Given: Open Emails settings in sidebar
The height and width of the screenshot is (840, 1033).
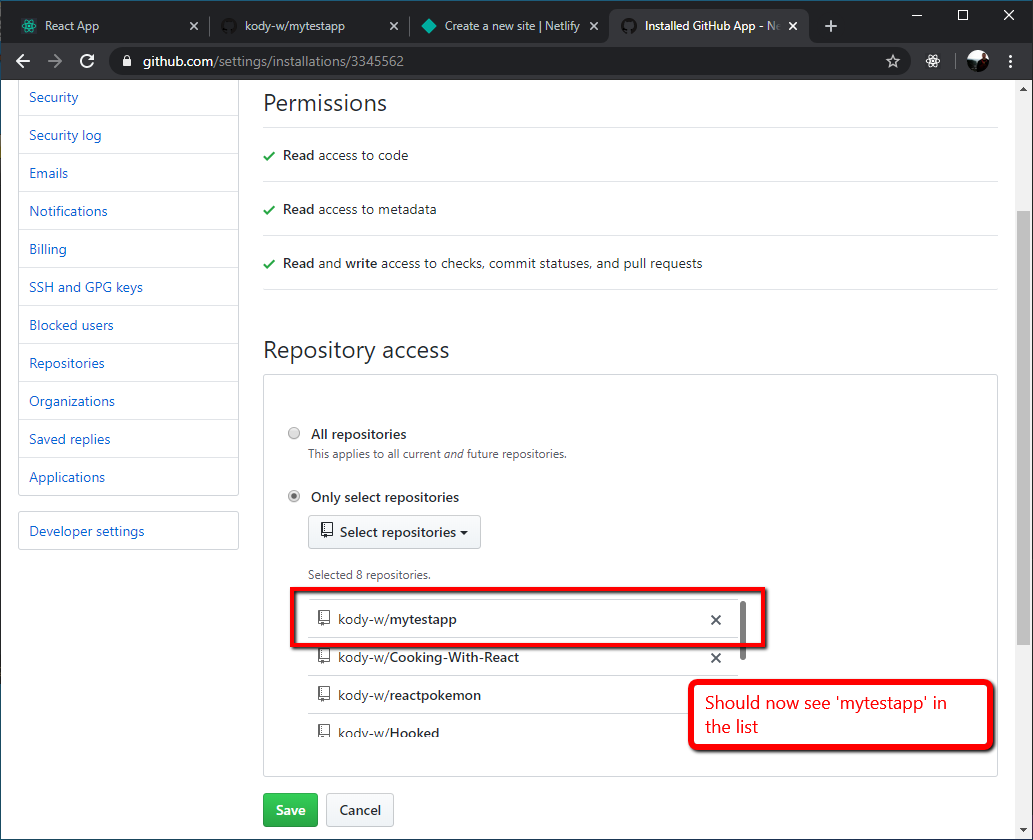Looking at the screenshot, I should pyautogui.click(x=49, y=173).
